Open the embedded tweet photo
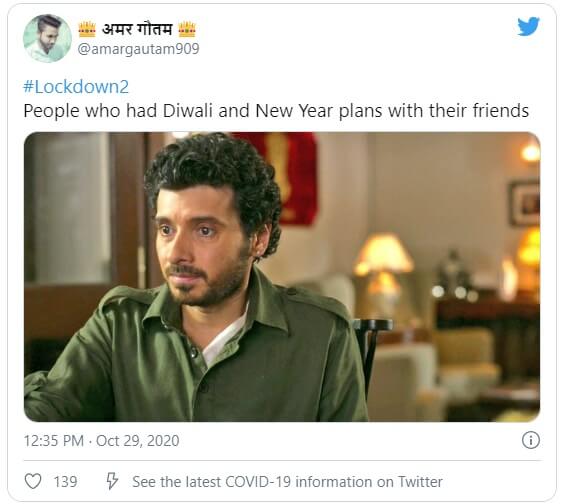The image size is (562, 504). point(282,277)
